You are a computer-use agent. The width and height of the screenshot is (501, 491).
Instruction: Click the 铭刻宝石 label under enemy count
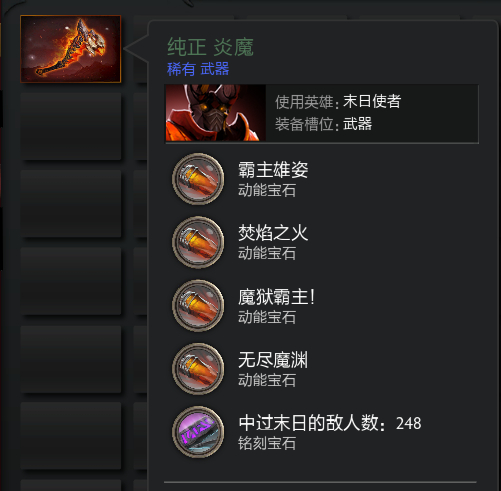pyautogui.click(x=267, y=444)
